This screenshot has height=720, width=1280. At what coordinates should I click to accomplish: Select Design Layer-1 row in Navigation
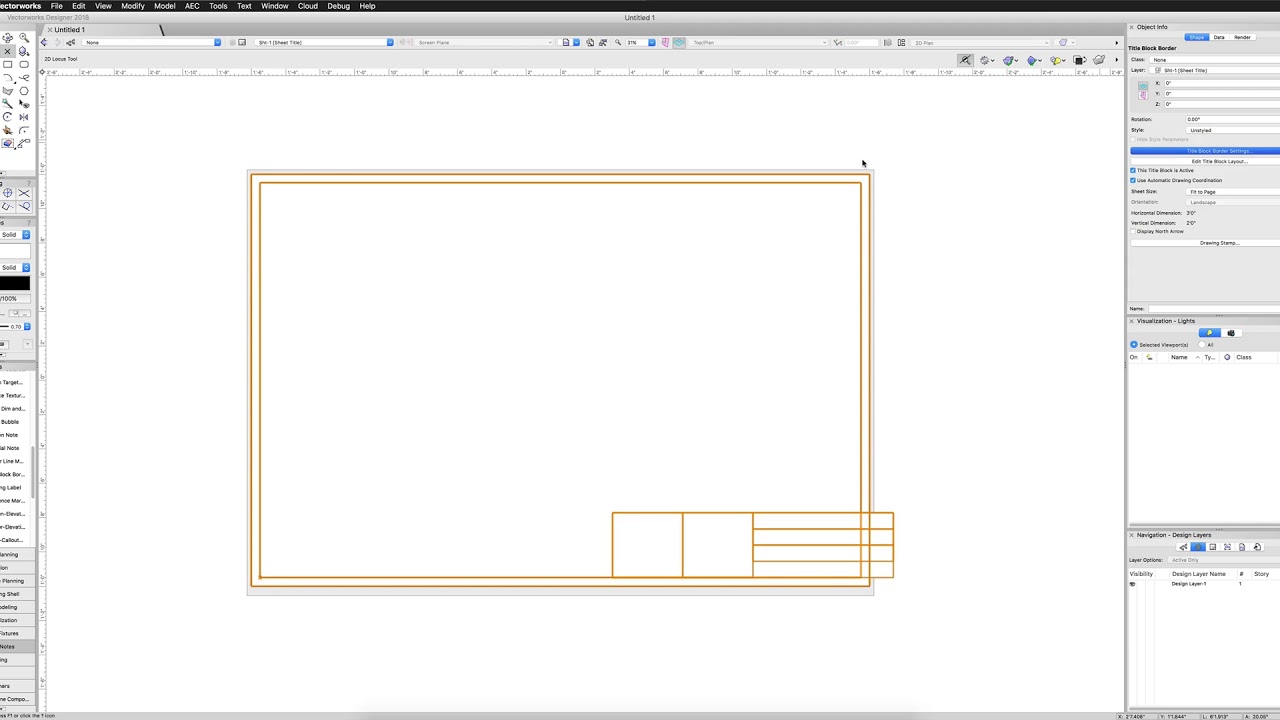pos(1204,584)
